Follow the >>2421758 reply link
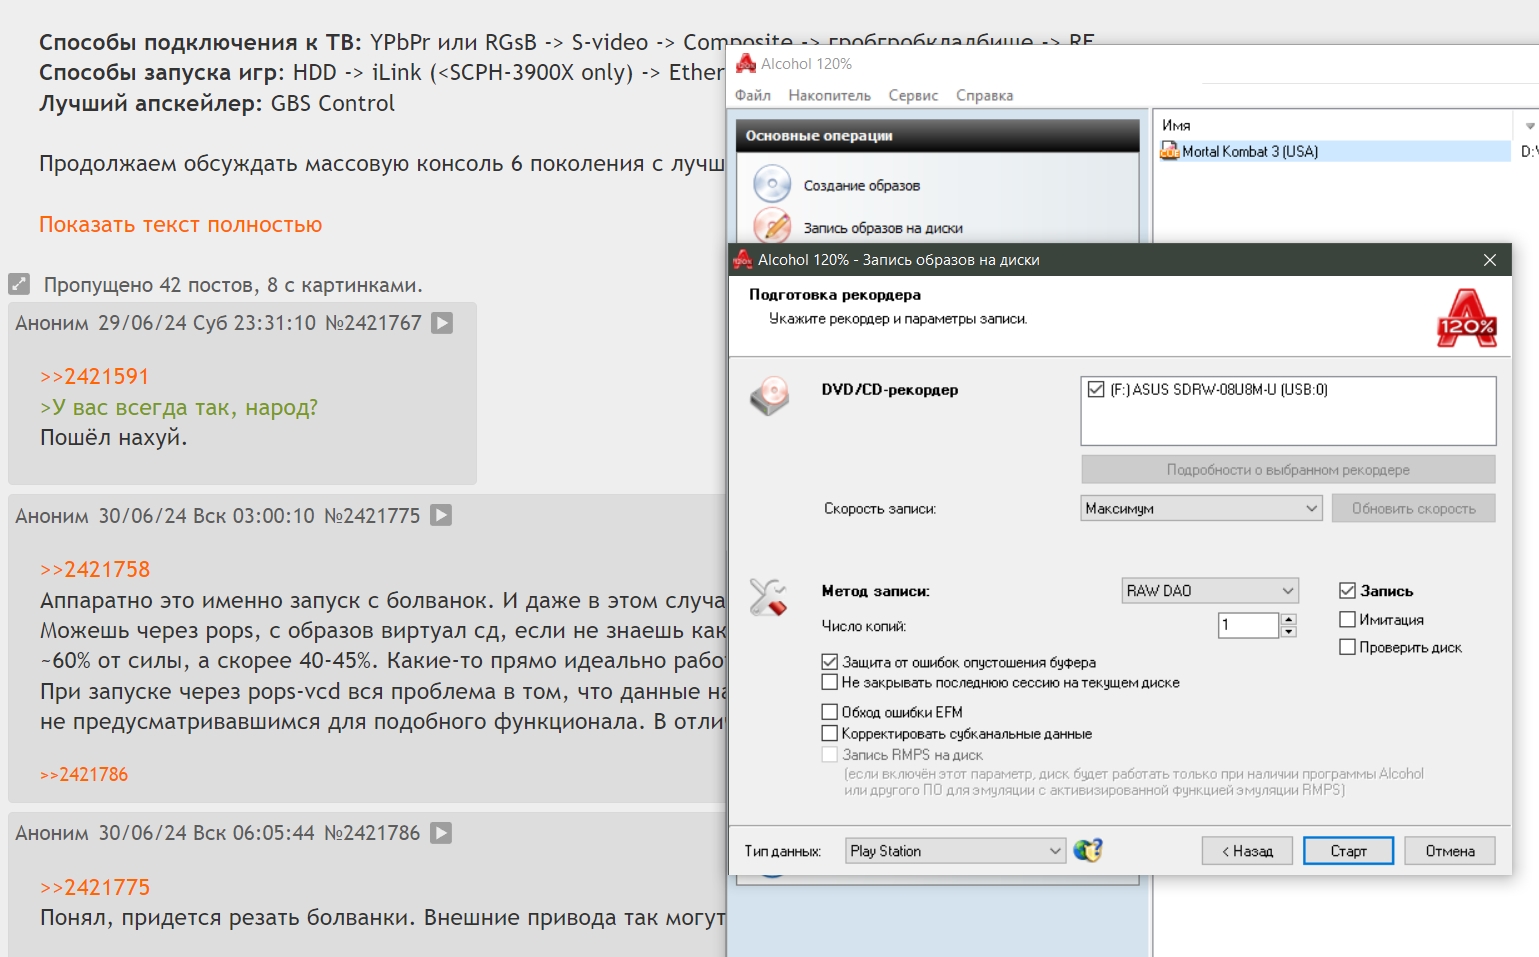Image resolution: width=1539 pixels, height=957 pixels. click(x=95, y=570)
